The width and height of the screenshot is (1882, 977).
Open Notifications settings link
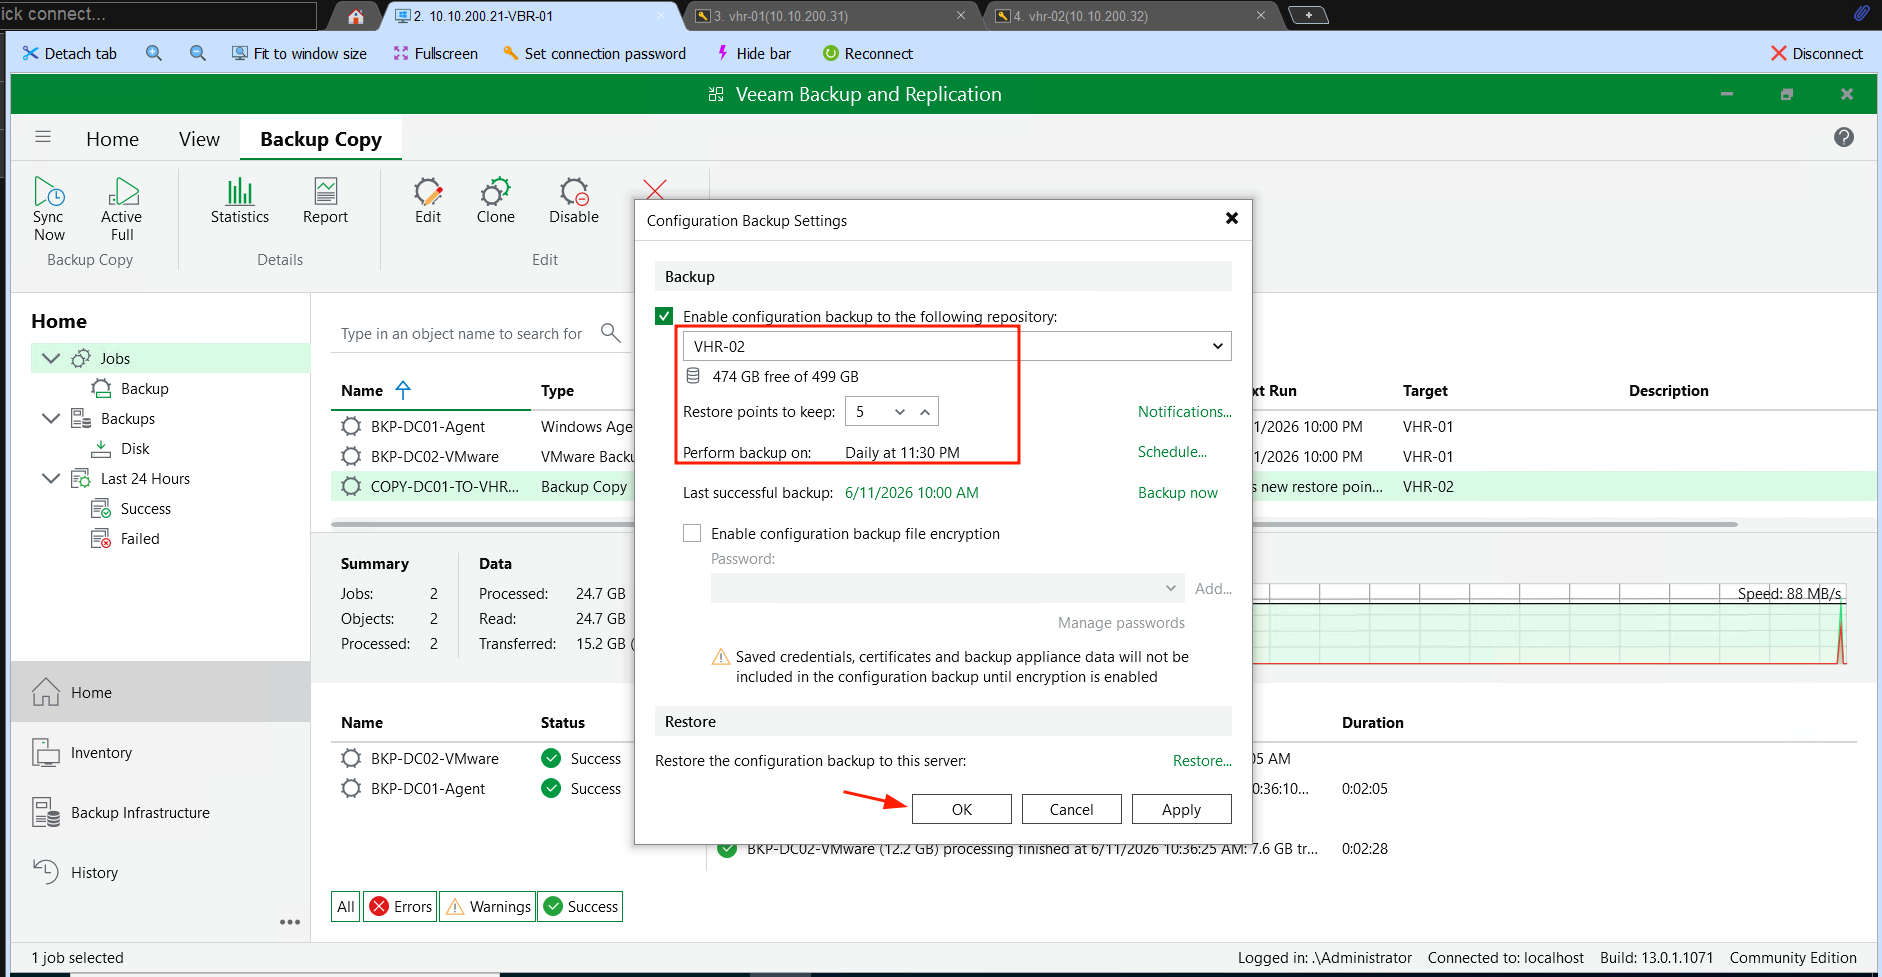tap(1185, 411)
